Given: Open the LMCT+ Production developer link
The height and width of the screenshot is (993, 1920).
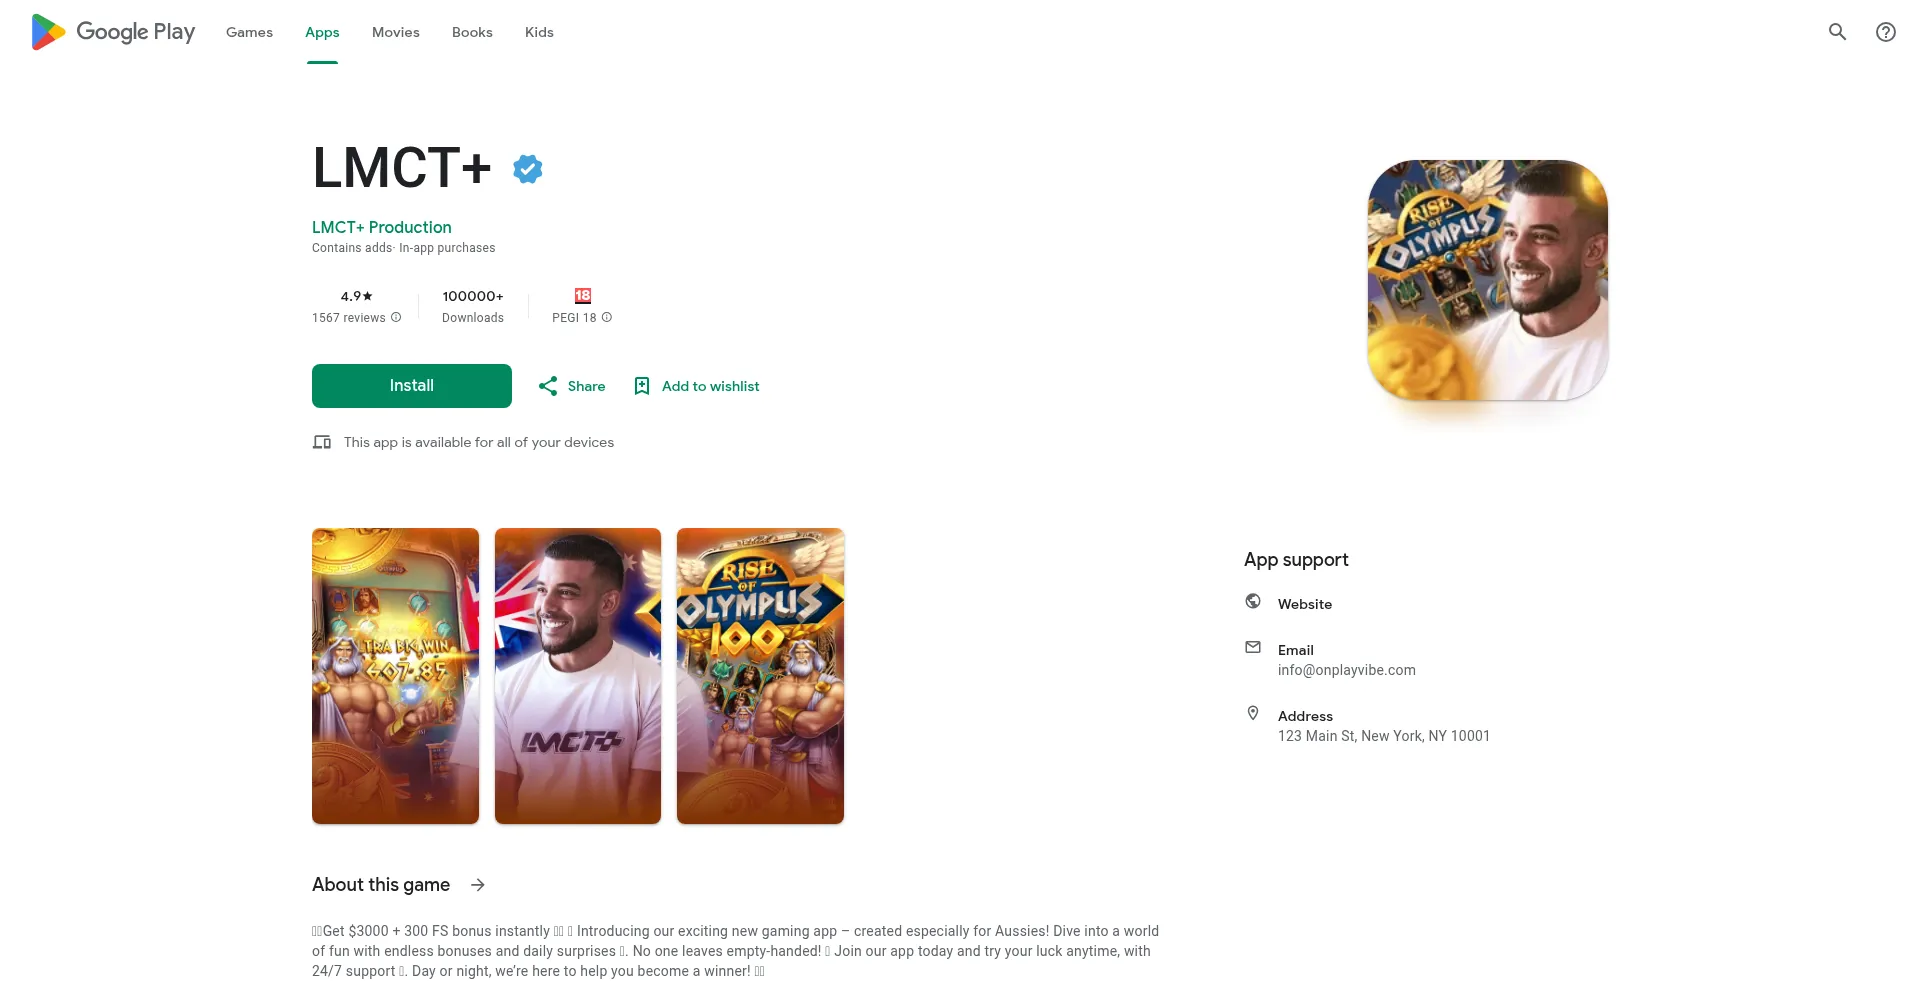Looking at the screenshot, I should [382, 227].
